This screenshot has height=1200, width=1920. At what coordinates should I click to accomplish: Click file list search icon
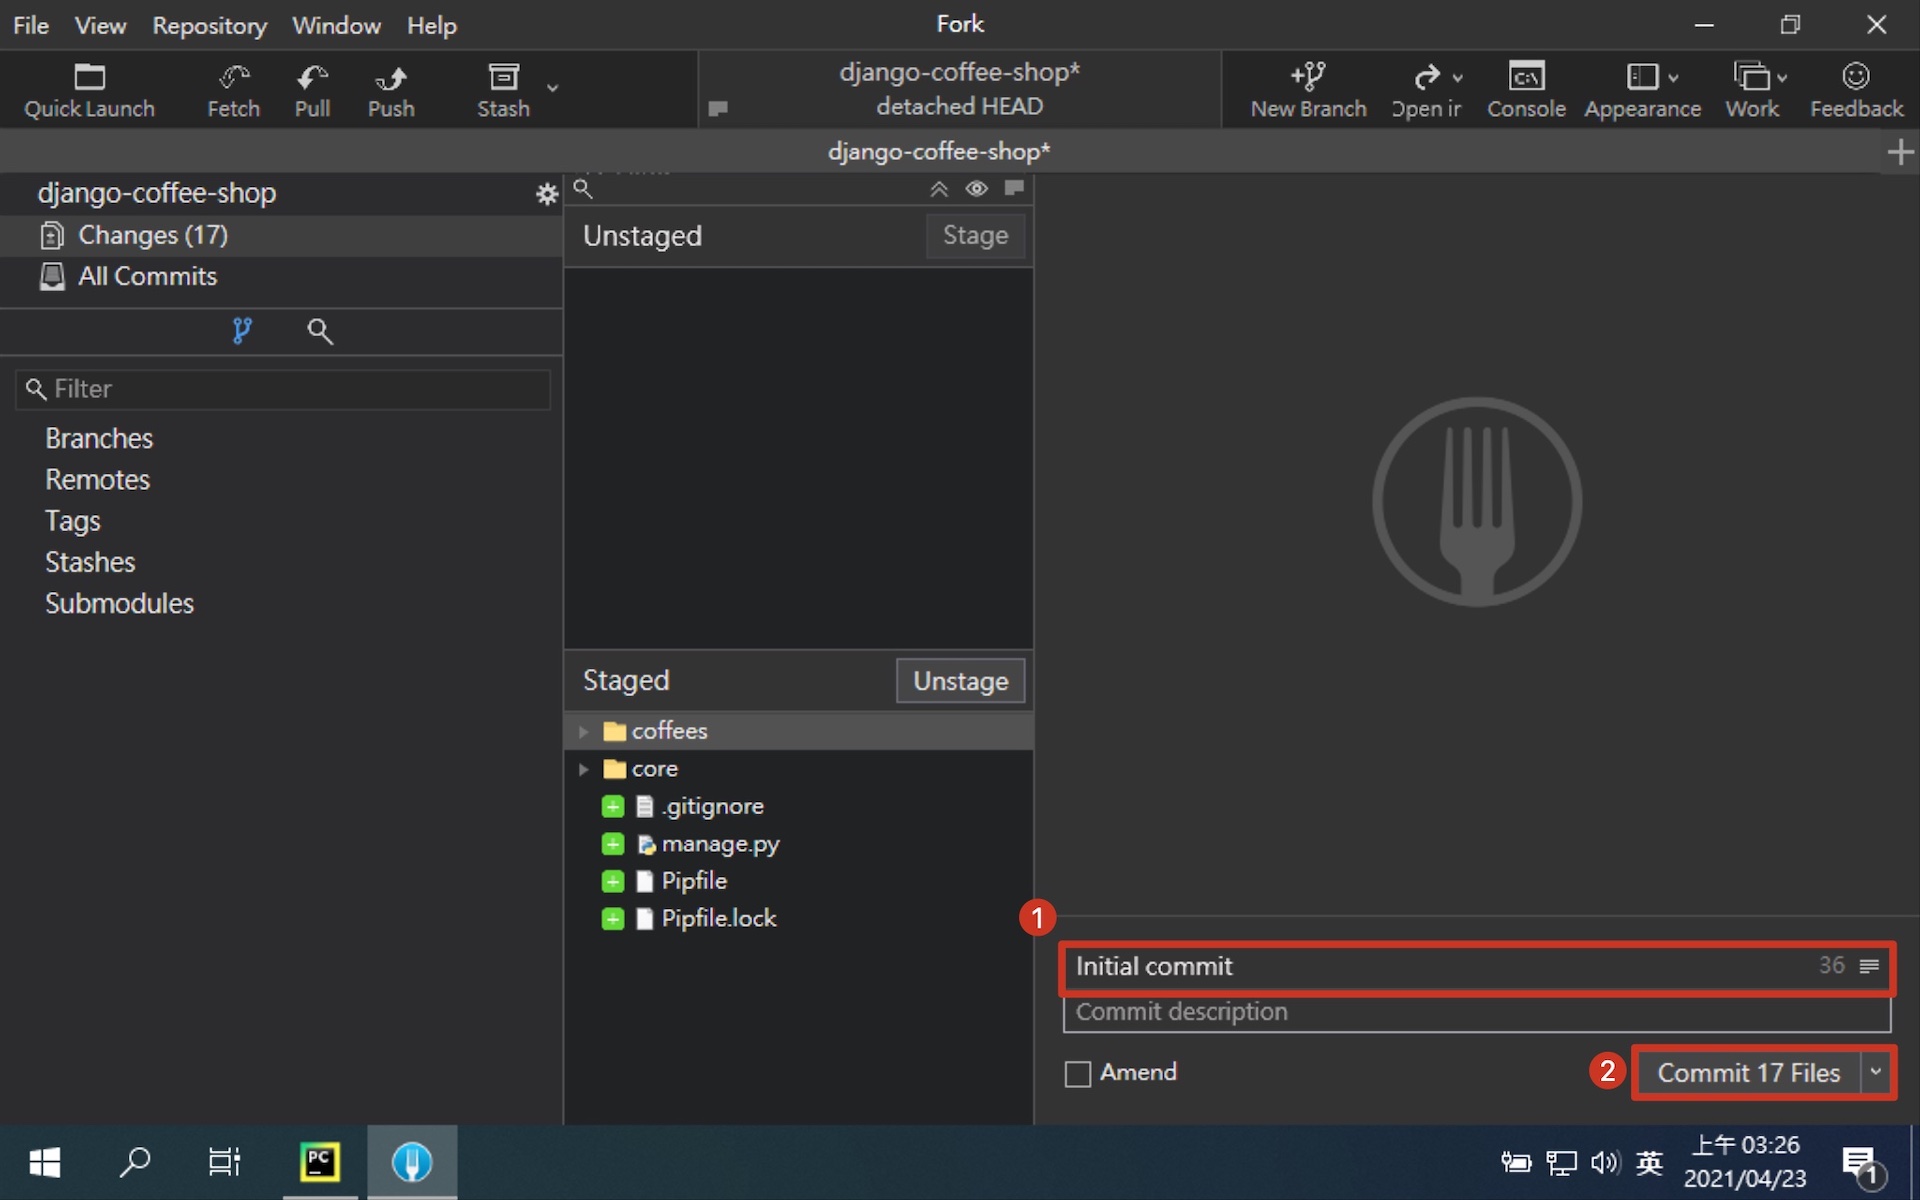583,189
